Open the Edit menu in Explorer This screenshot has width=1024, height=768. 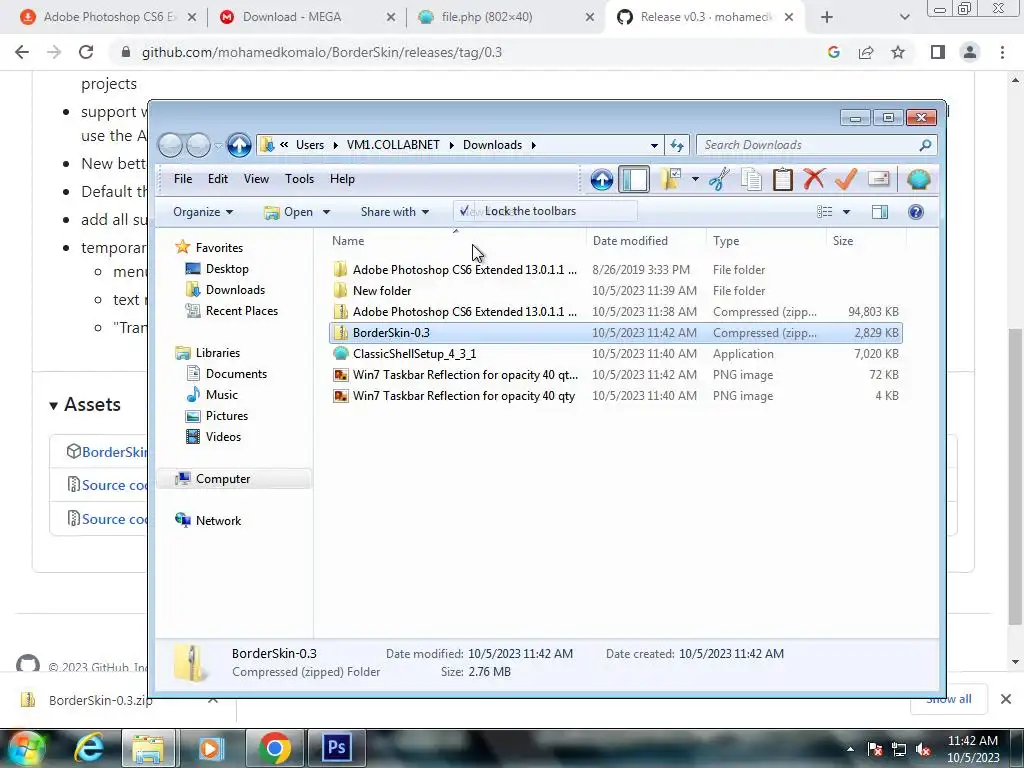click(217, 179)
